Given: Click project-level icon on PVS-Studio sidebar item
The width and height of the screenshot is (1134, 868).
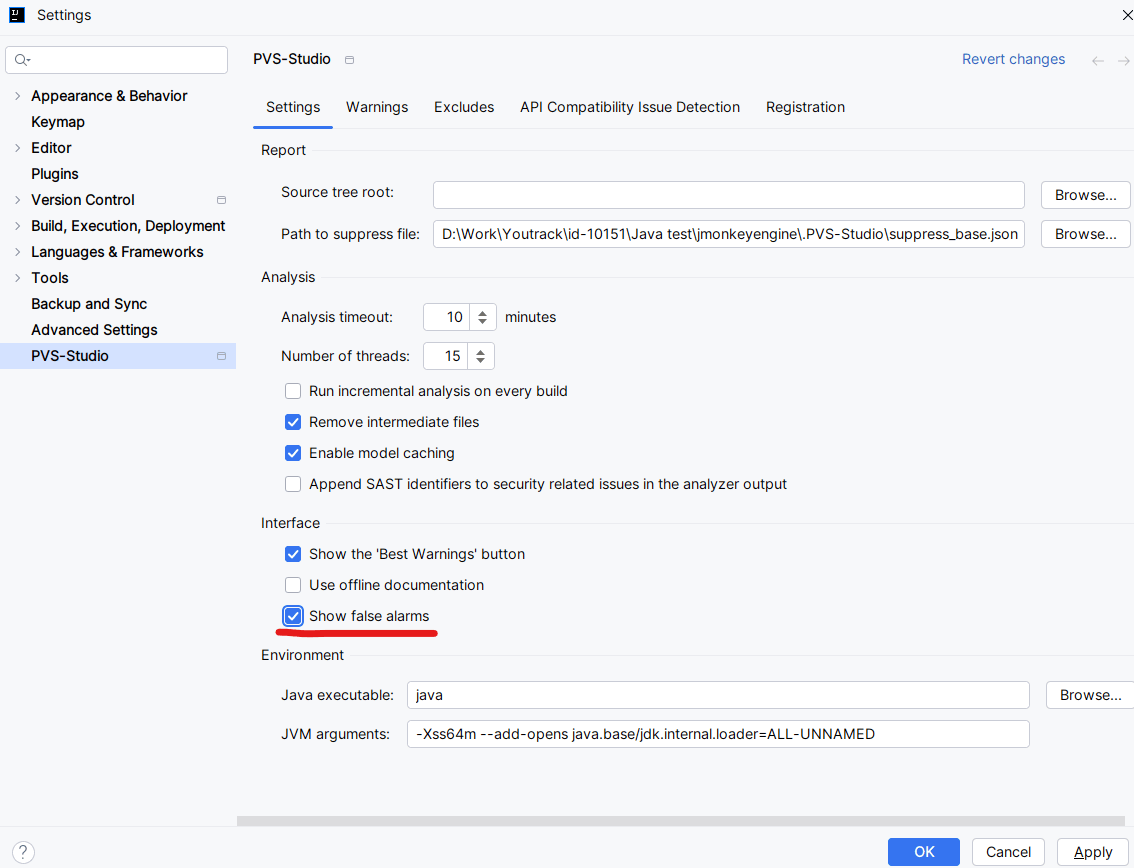Looking at the screenshot, I should tap(221, 356).
